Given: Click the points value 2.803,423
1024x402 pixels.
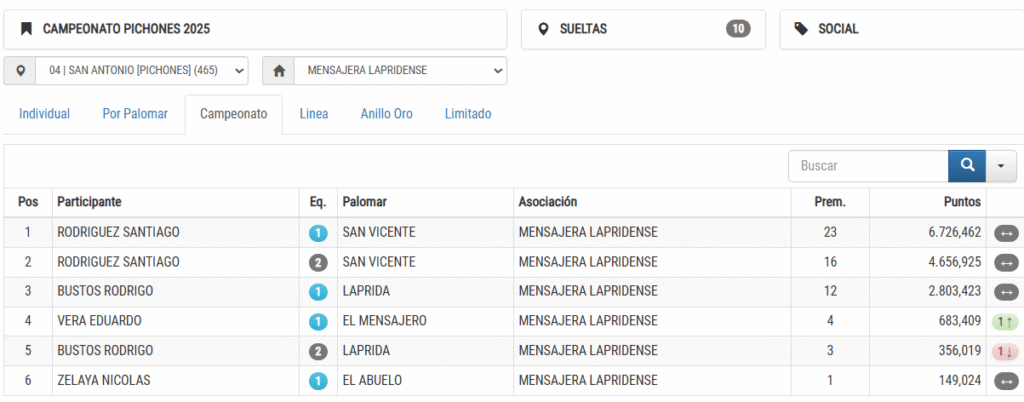Looking at the screenshot, I should [955, 292].
